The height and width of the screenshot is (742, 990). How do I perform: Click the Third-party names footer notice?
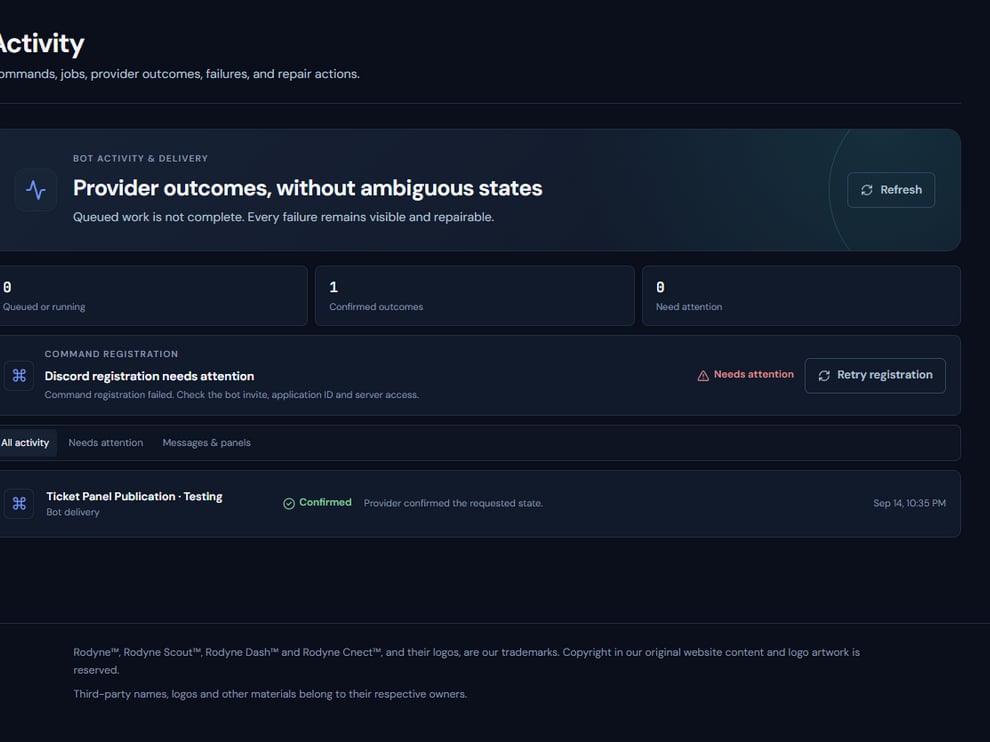coord(270,694)
